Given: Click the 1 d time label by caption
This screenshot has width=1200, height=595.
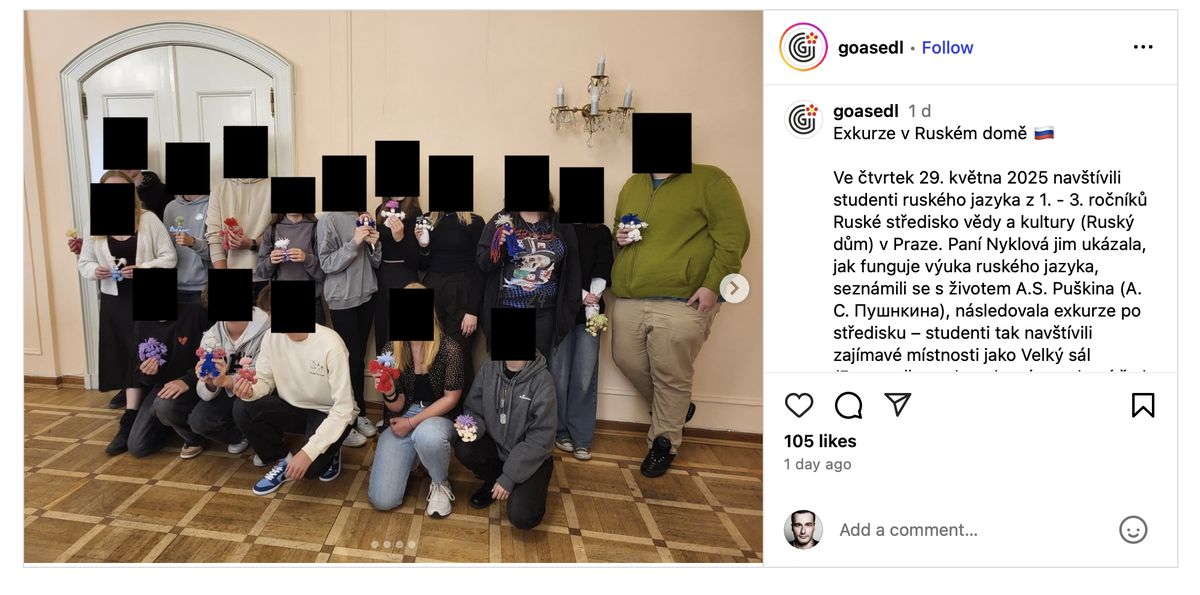Looking at the screenshot, I should point(919,111).
